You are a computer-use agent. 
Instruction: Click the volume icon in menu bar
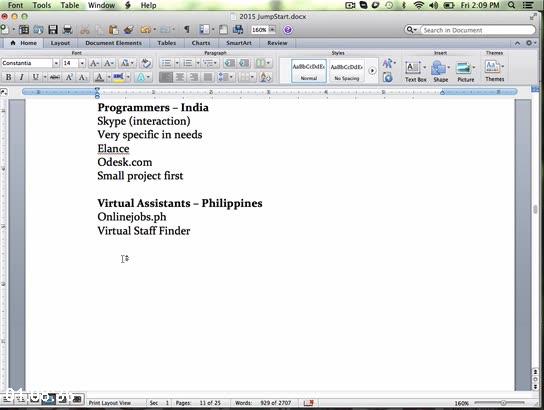[433, 5]
